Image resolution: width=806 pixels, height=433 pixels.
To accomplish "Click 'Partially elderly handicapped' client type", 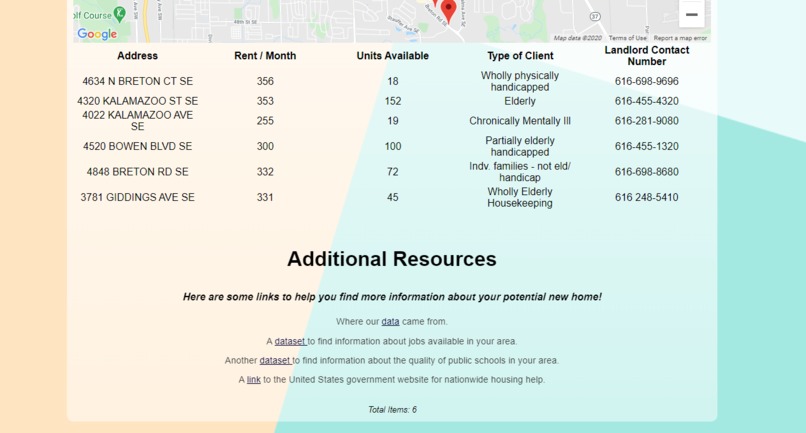I will pyautogui.click(x=520, y=146).
